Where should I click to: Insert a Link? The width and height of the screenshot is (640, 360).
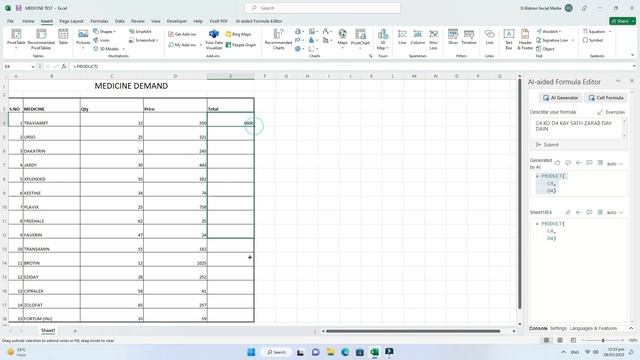tap(489, 37)
